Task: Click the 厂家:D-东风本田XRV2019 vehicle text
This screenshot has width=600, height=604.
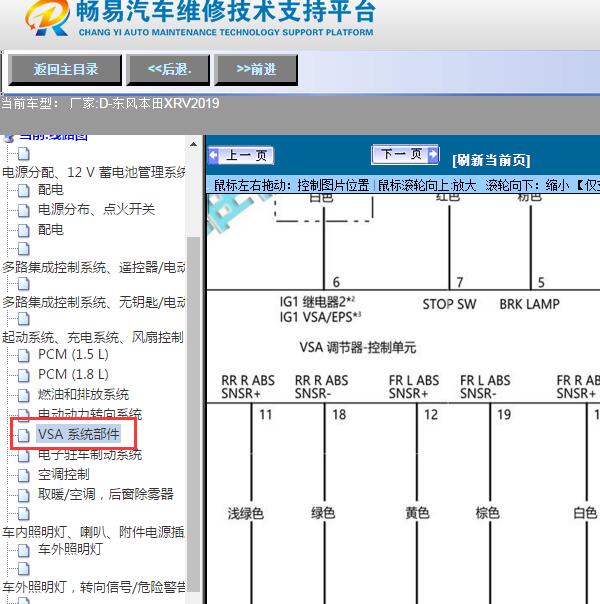Action: 144,104
